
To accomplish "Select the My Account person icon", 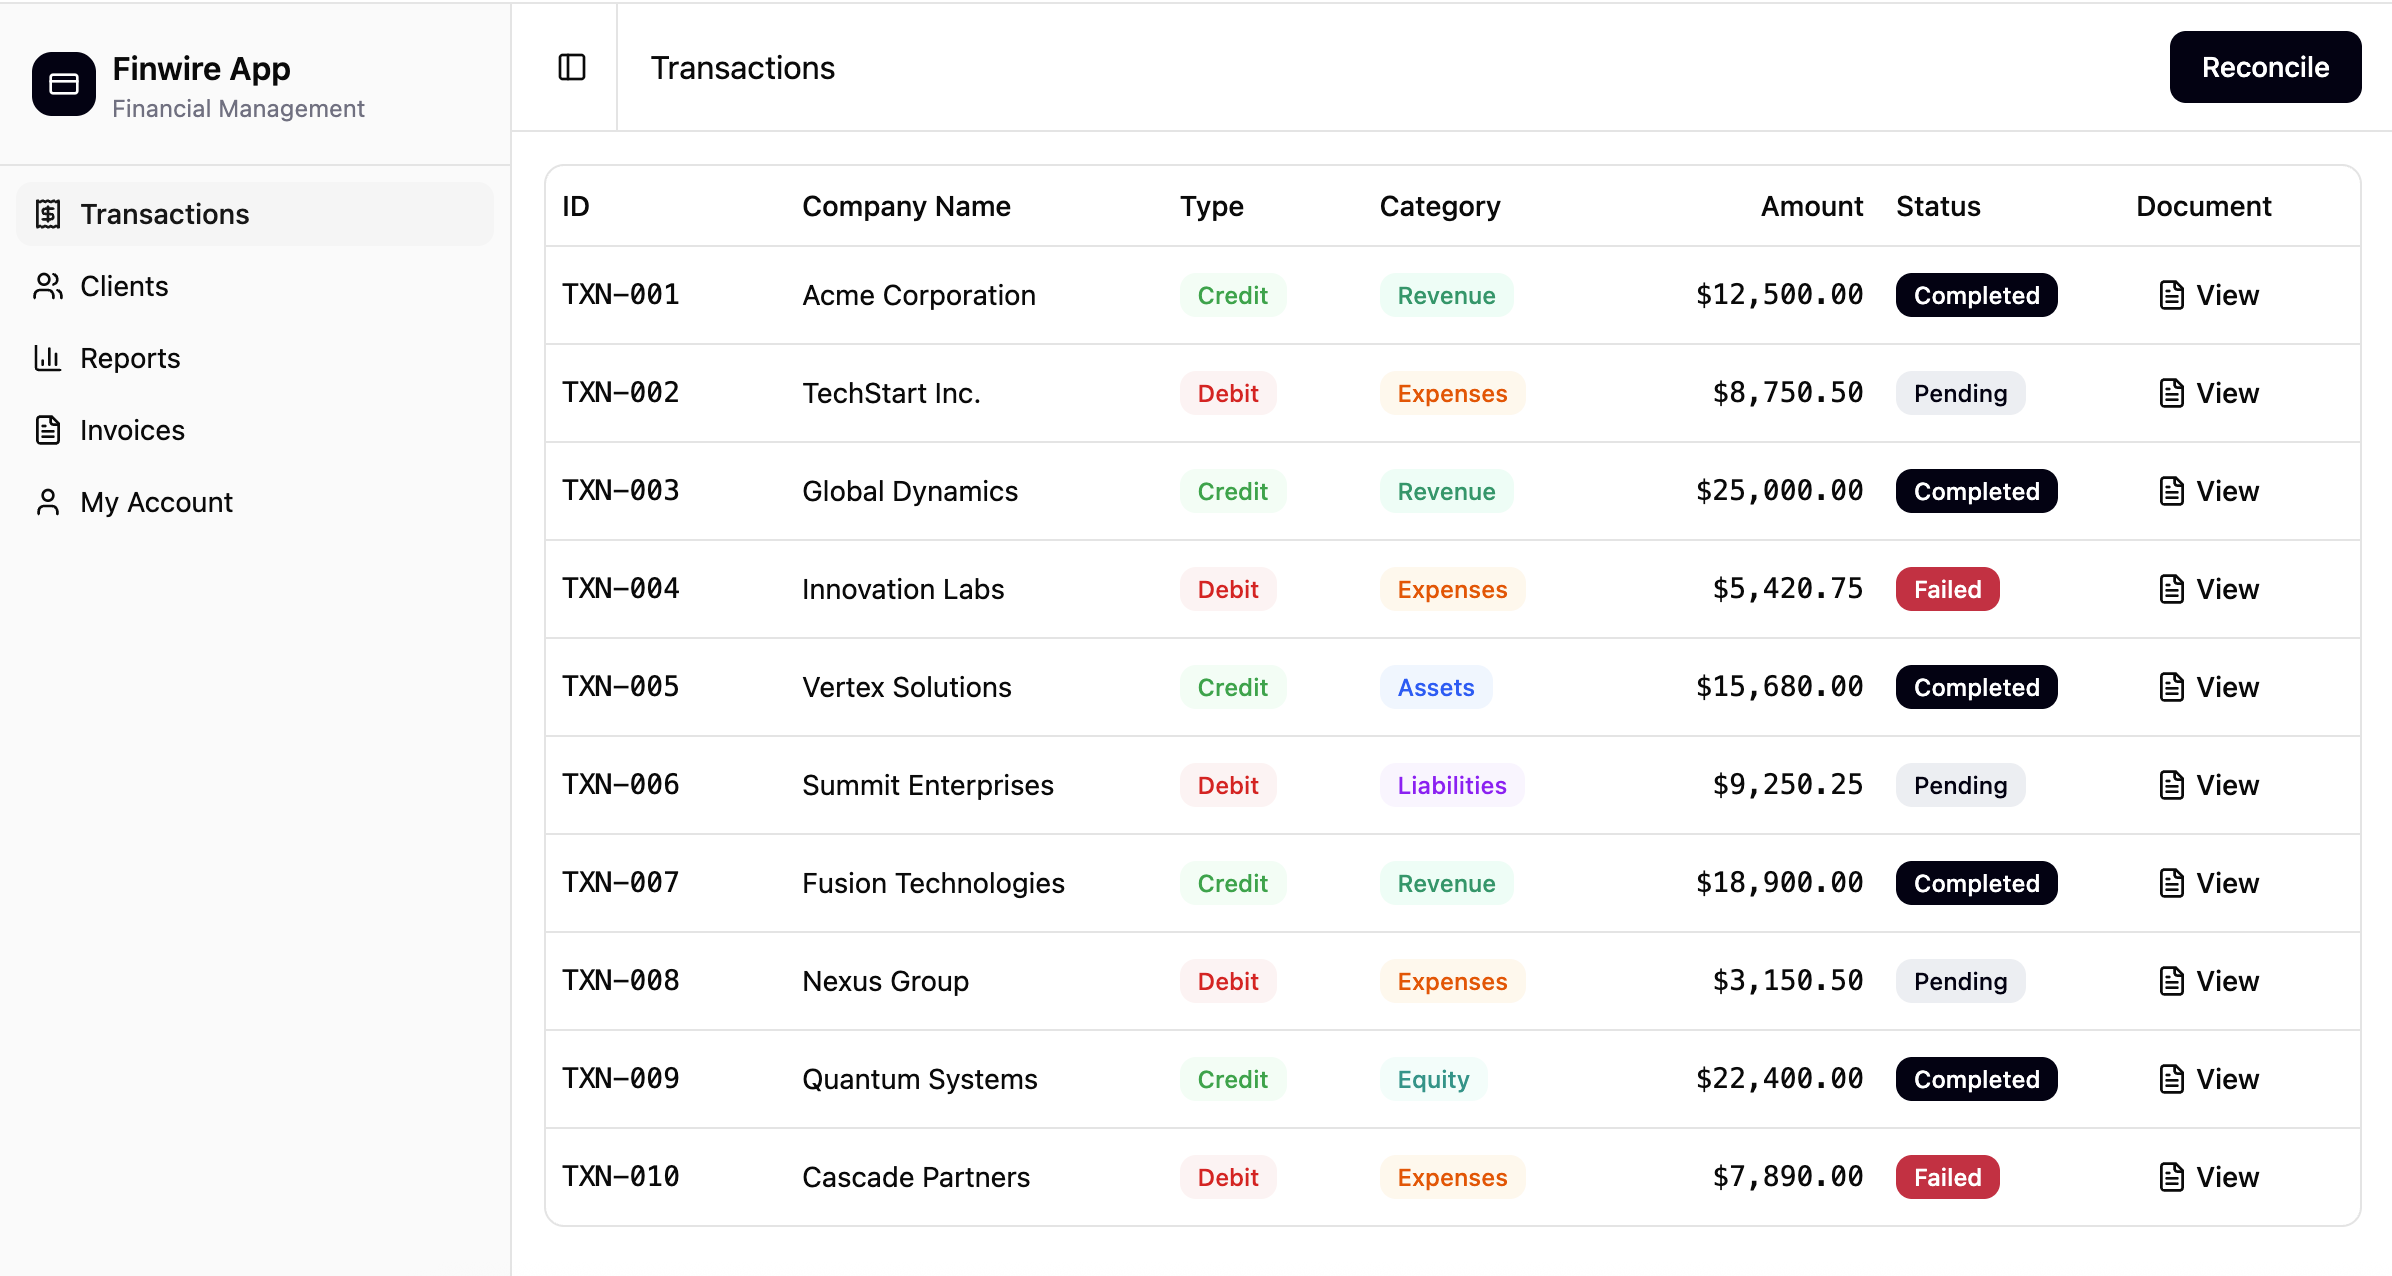I will click(x=47, y=502).
